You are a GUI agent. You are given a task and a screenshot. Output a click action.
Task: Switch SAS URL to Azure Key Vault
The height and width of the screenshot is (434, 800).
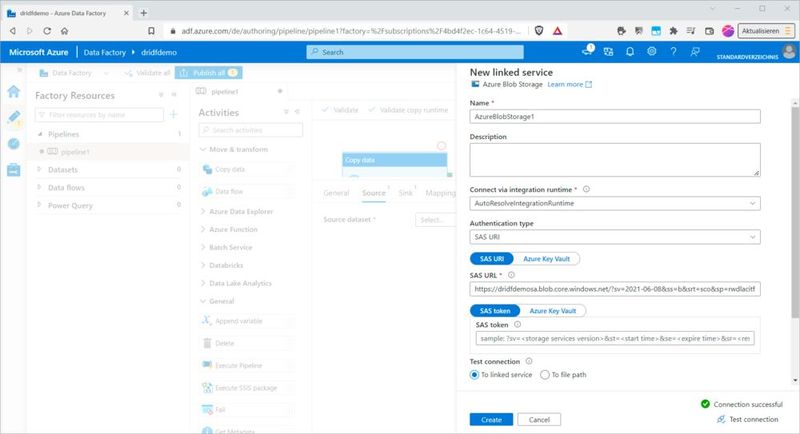tap(546, 259)
